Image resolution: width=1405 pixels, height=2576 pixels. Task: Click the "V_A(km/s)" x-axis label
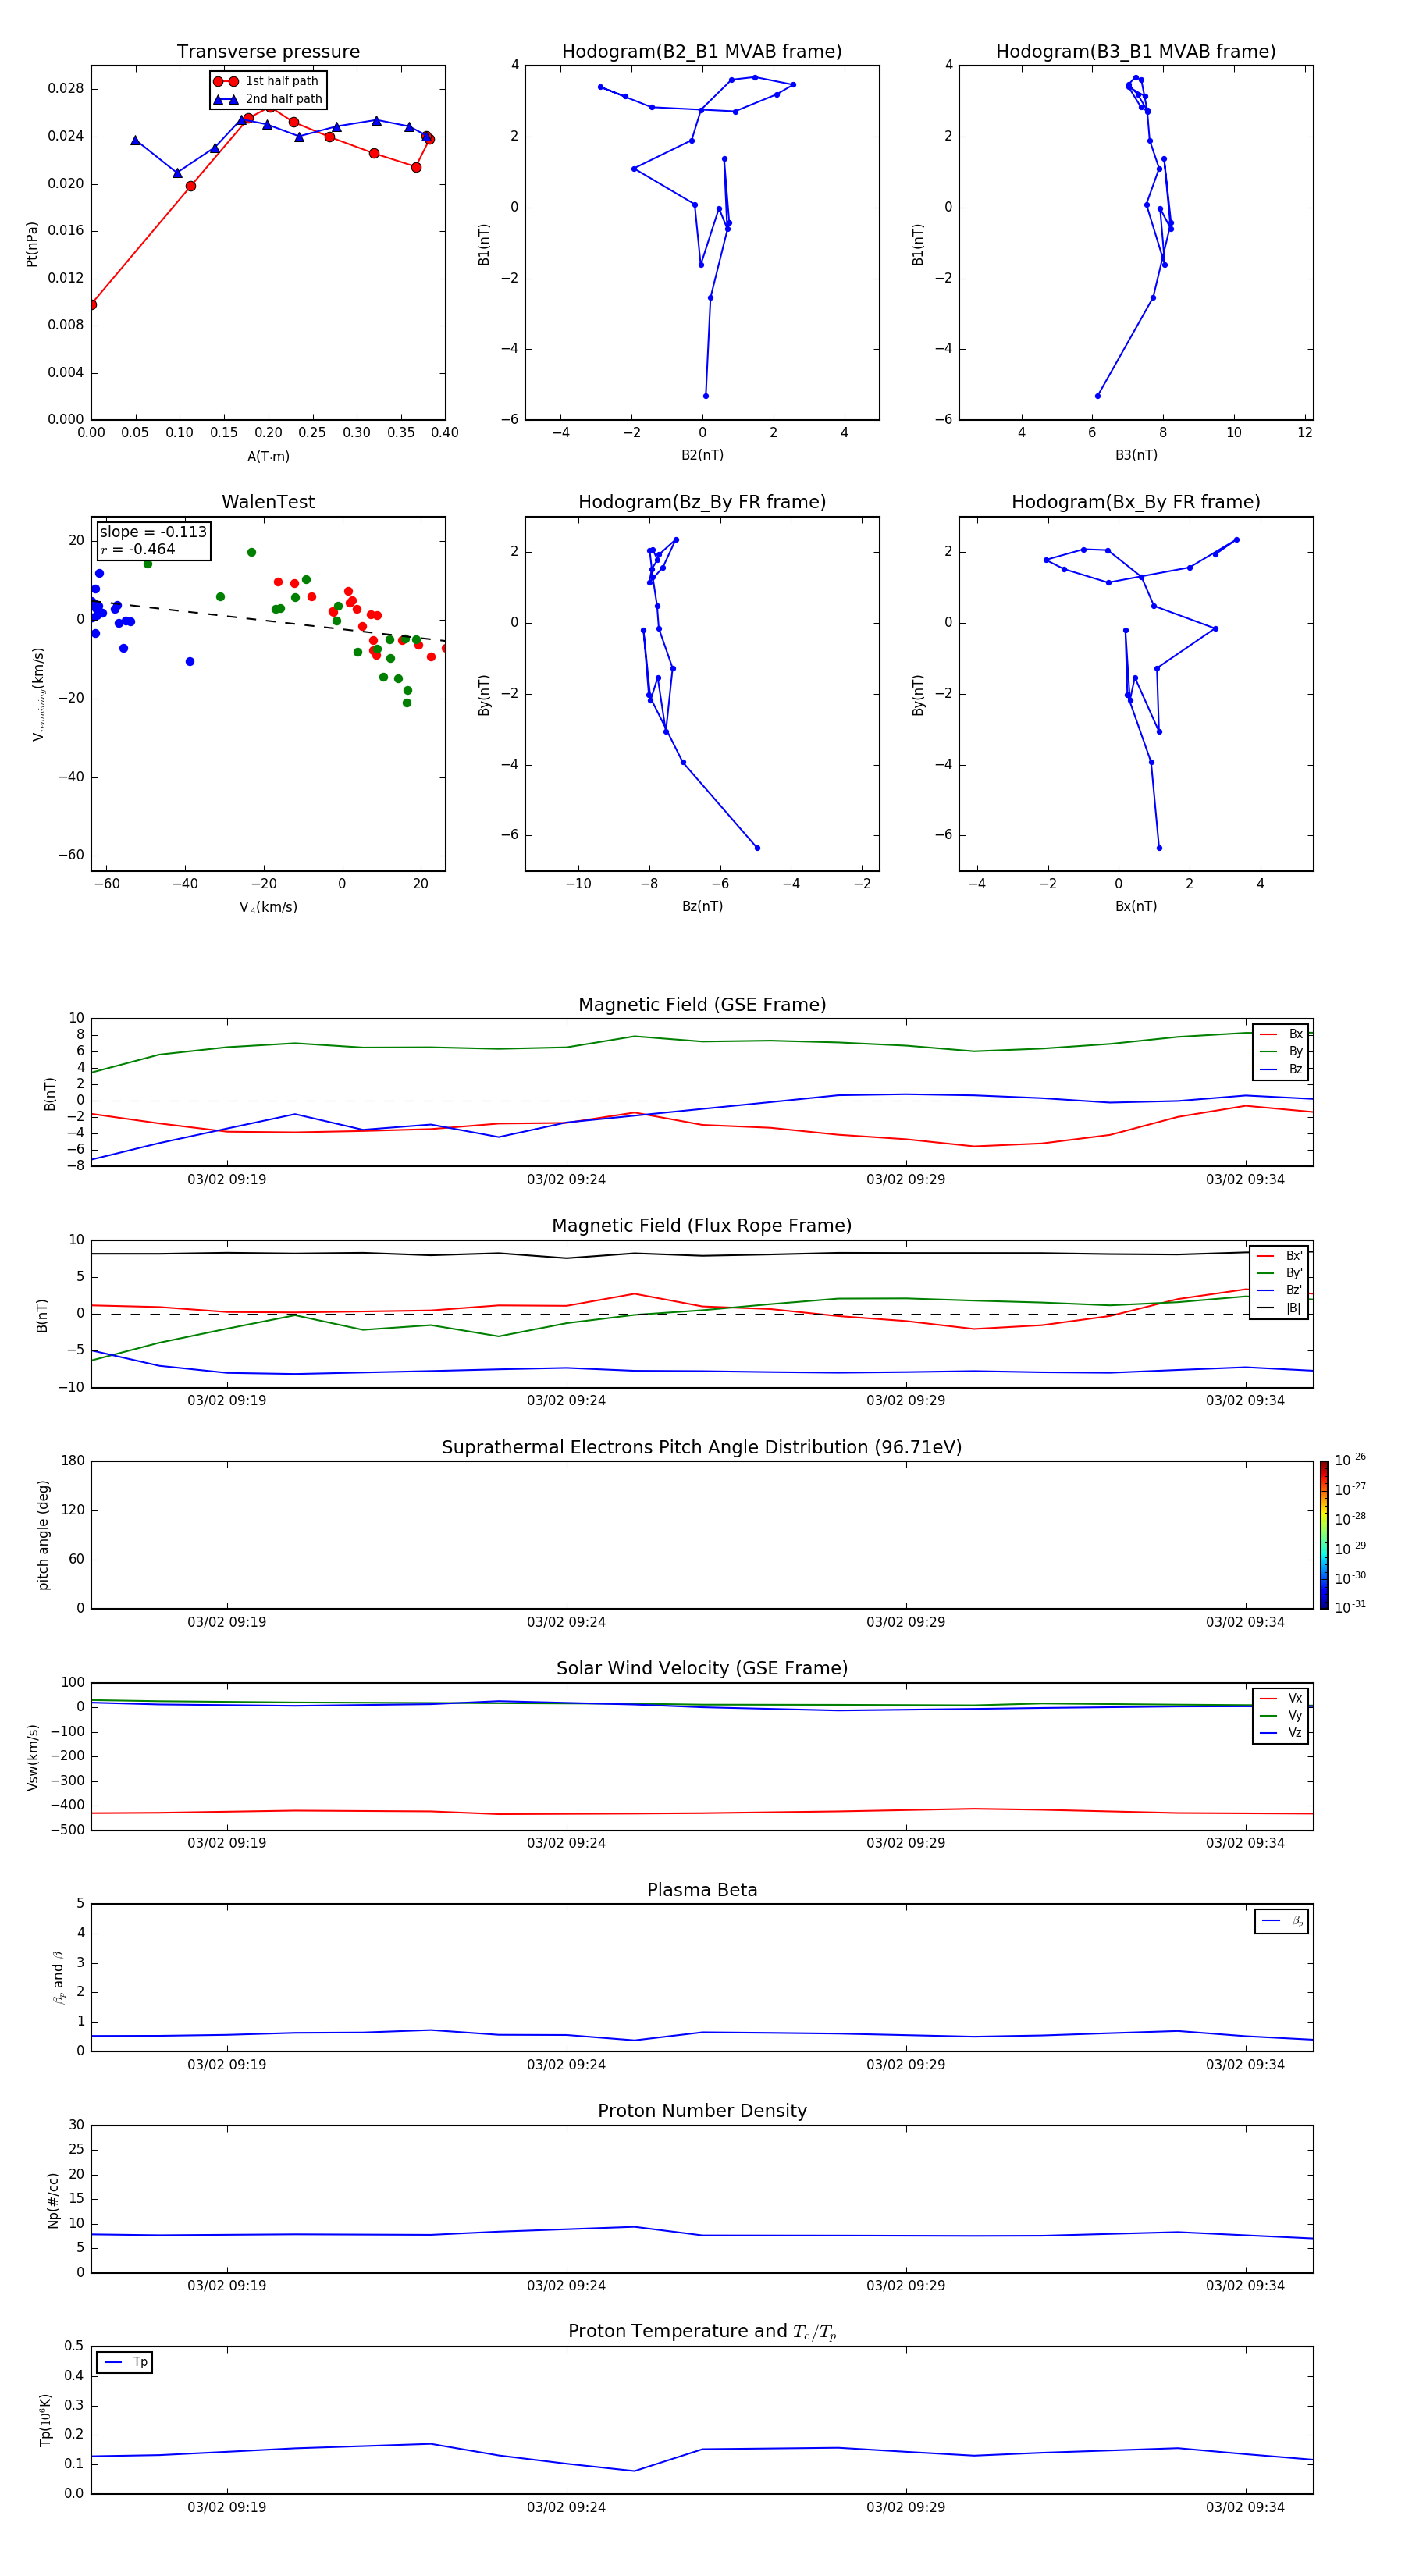coord(268,908)
